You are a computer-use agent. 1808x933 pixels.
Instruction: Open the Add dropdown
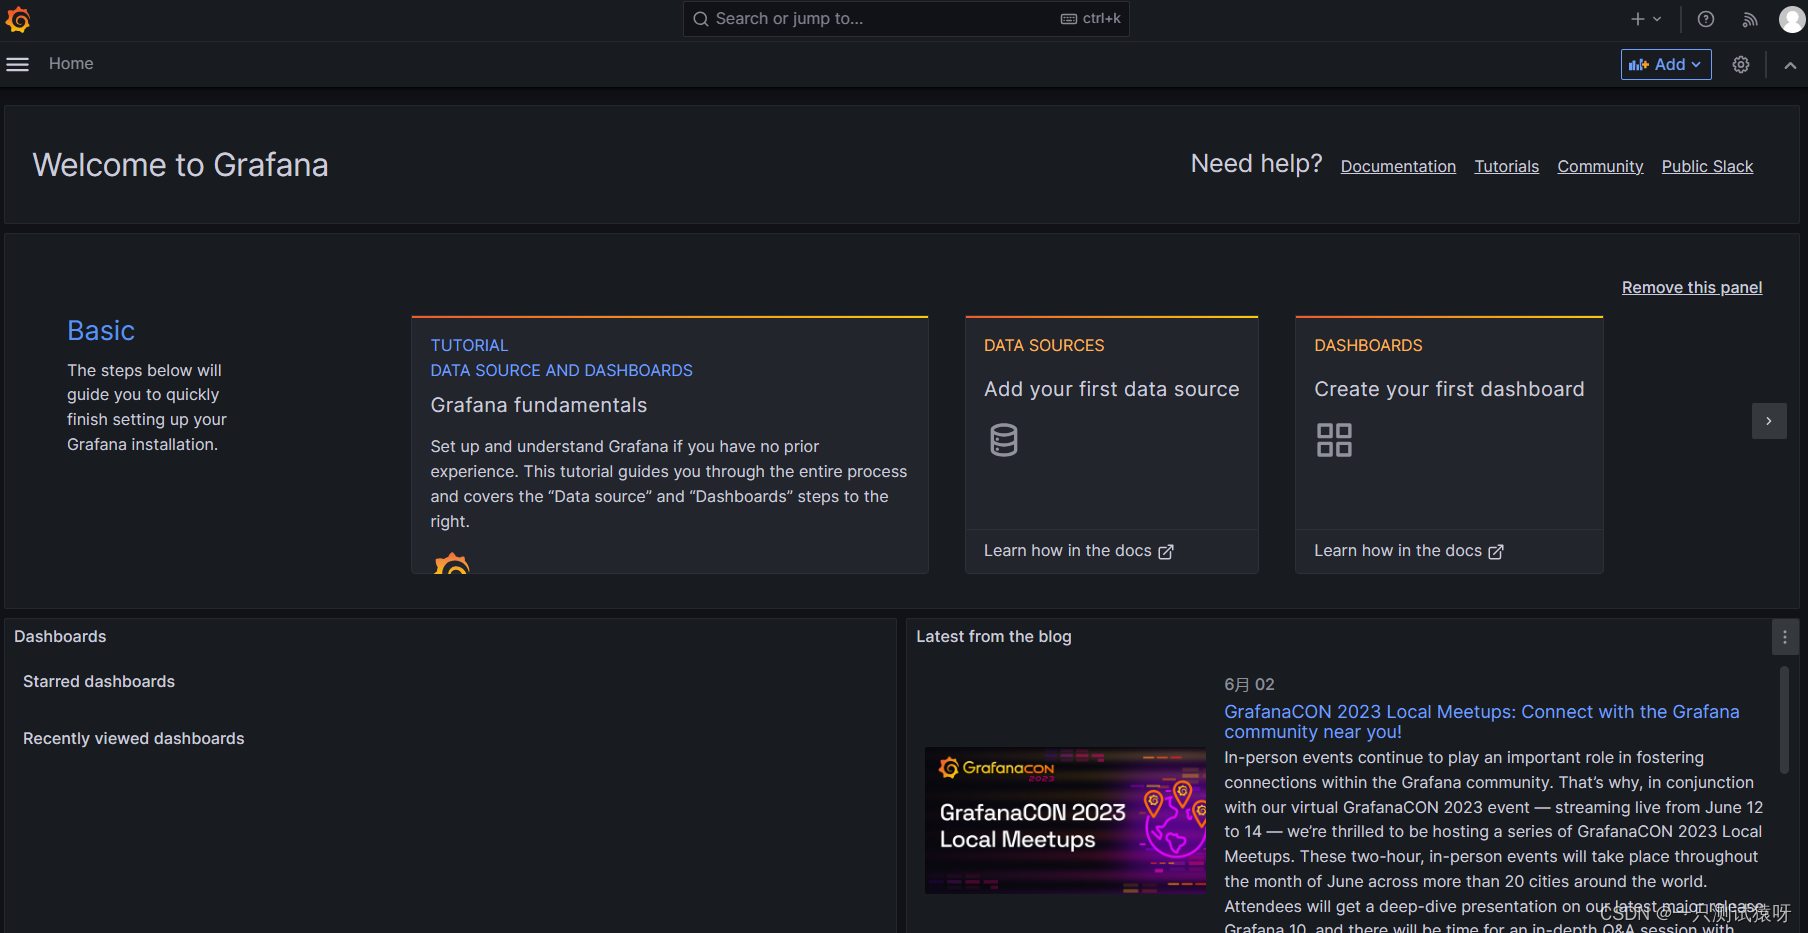1665,63
